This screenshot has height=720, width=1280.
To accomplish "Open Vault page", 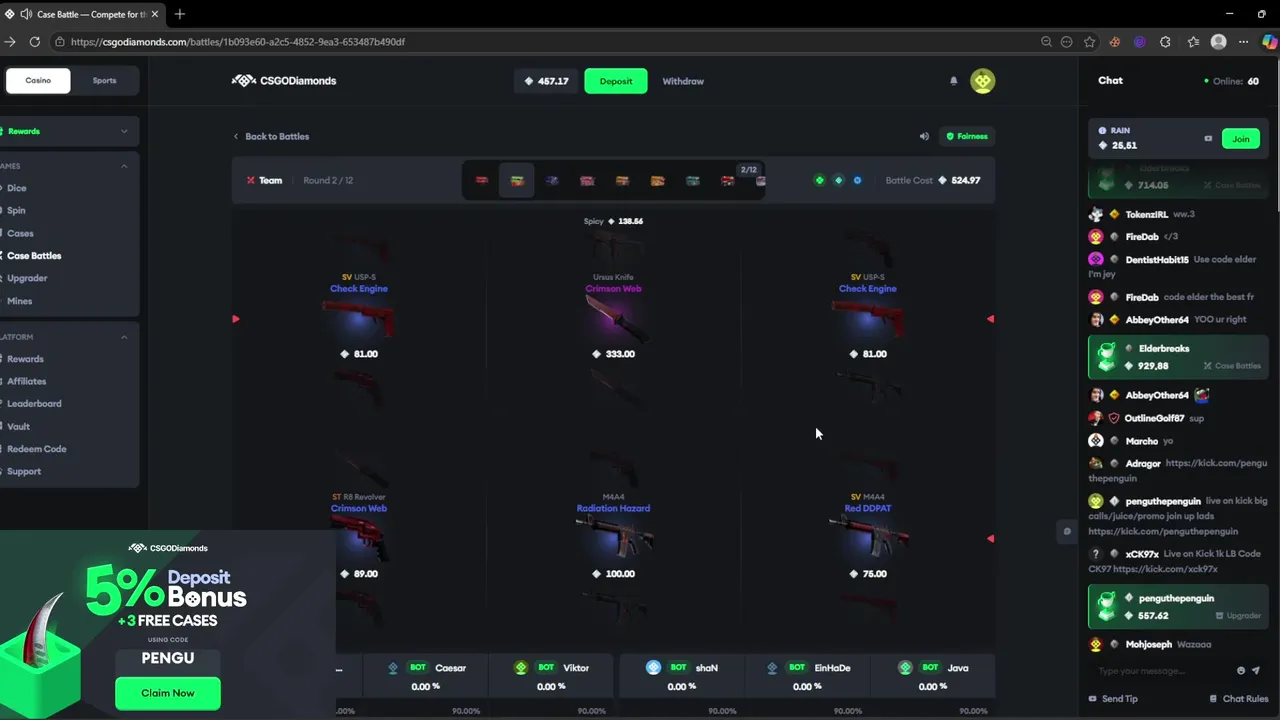I will coord(18,426).
